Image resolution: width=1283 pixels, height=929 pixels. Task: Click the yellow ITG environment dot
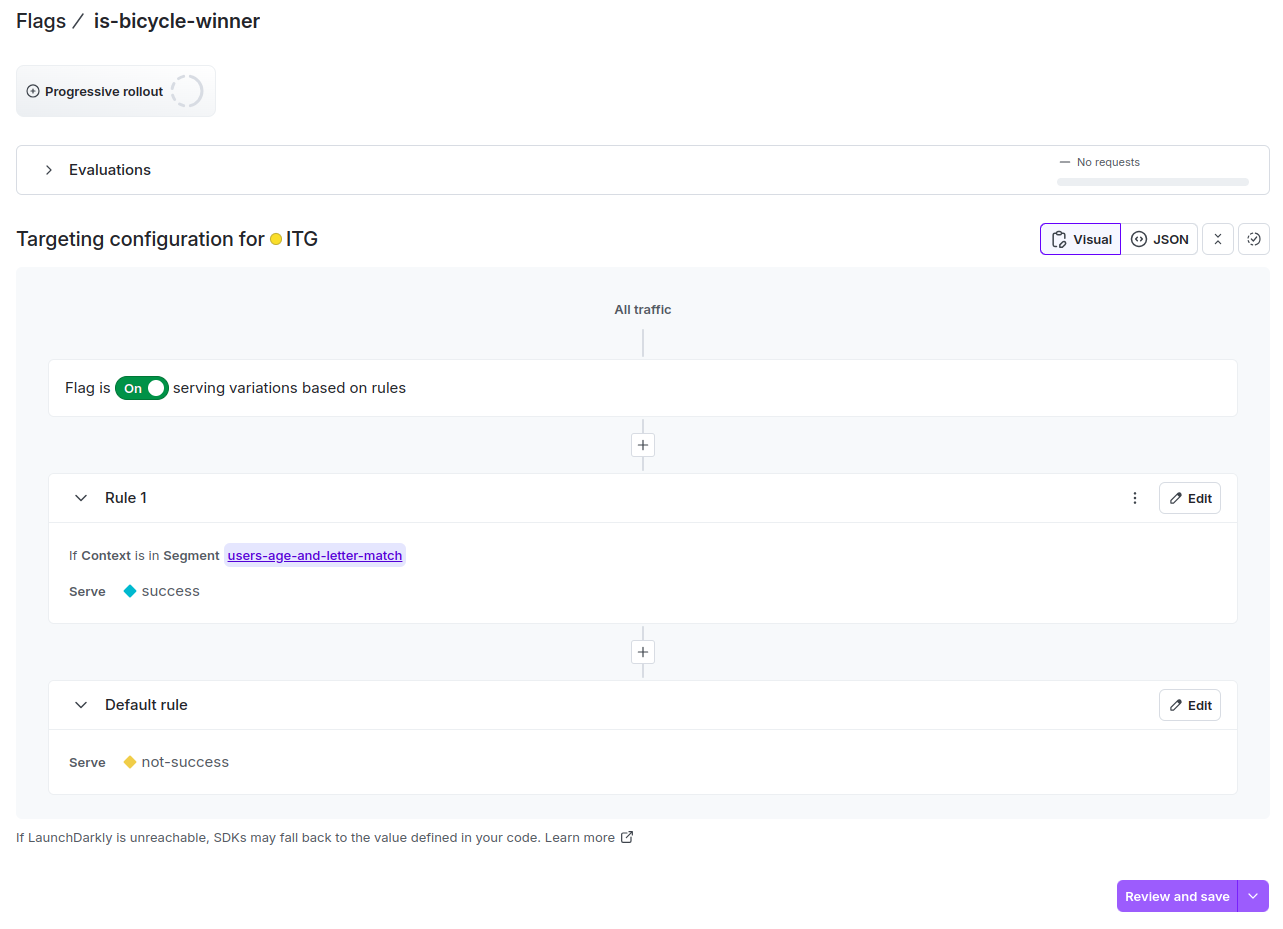point(276,240)
